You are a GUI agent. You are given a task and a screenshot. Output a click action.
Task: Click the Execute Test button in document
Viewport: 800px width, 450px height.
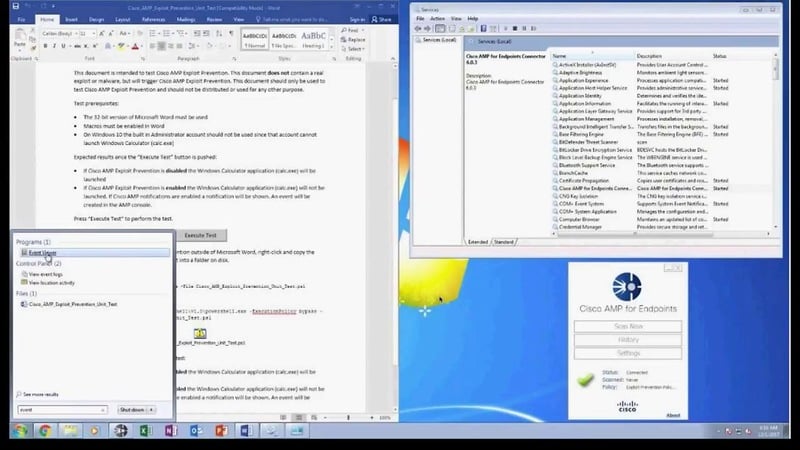201,235
